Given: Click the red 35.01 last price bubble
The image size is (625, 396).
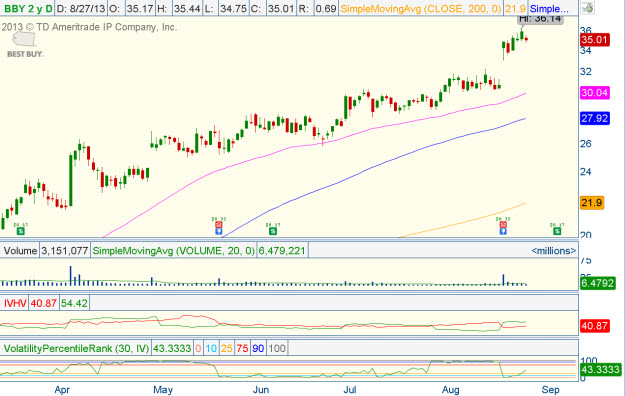Looking at the screenshot, I should (x=594, y=40).
